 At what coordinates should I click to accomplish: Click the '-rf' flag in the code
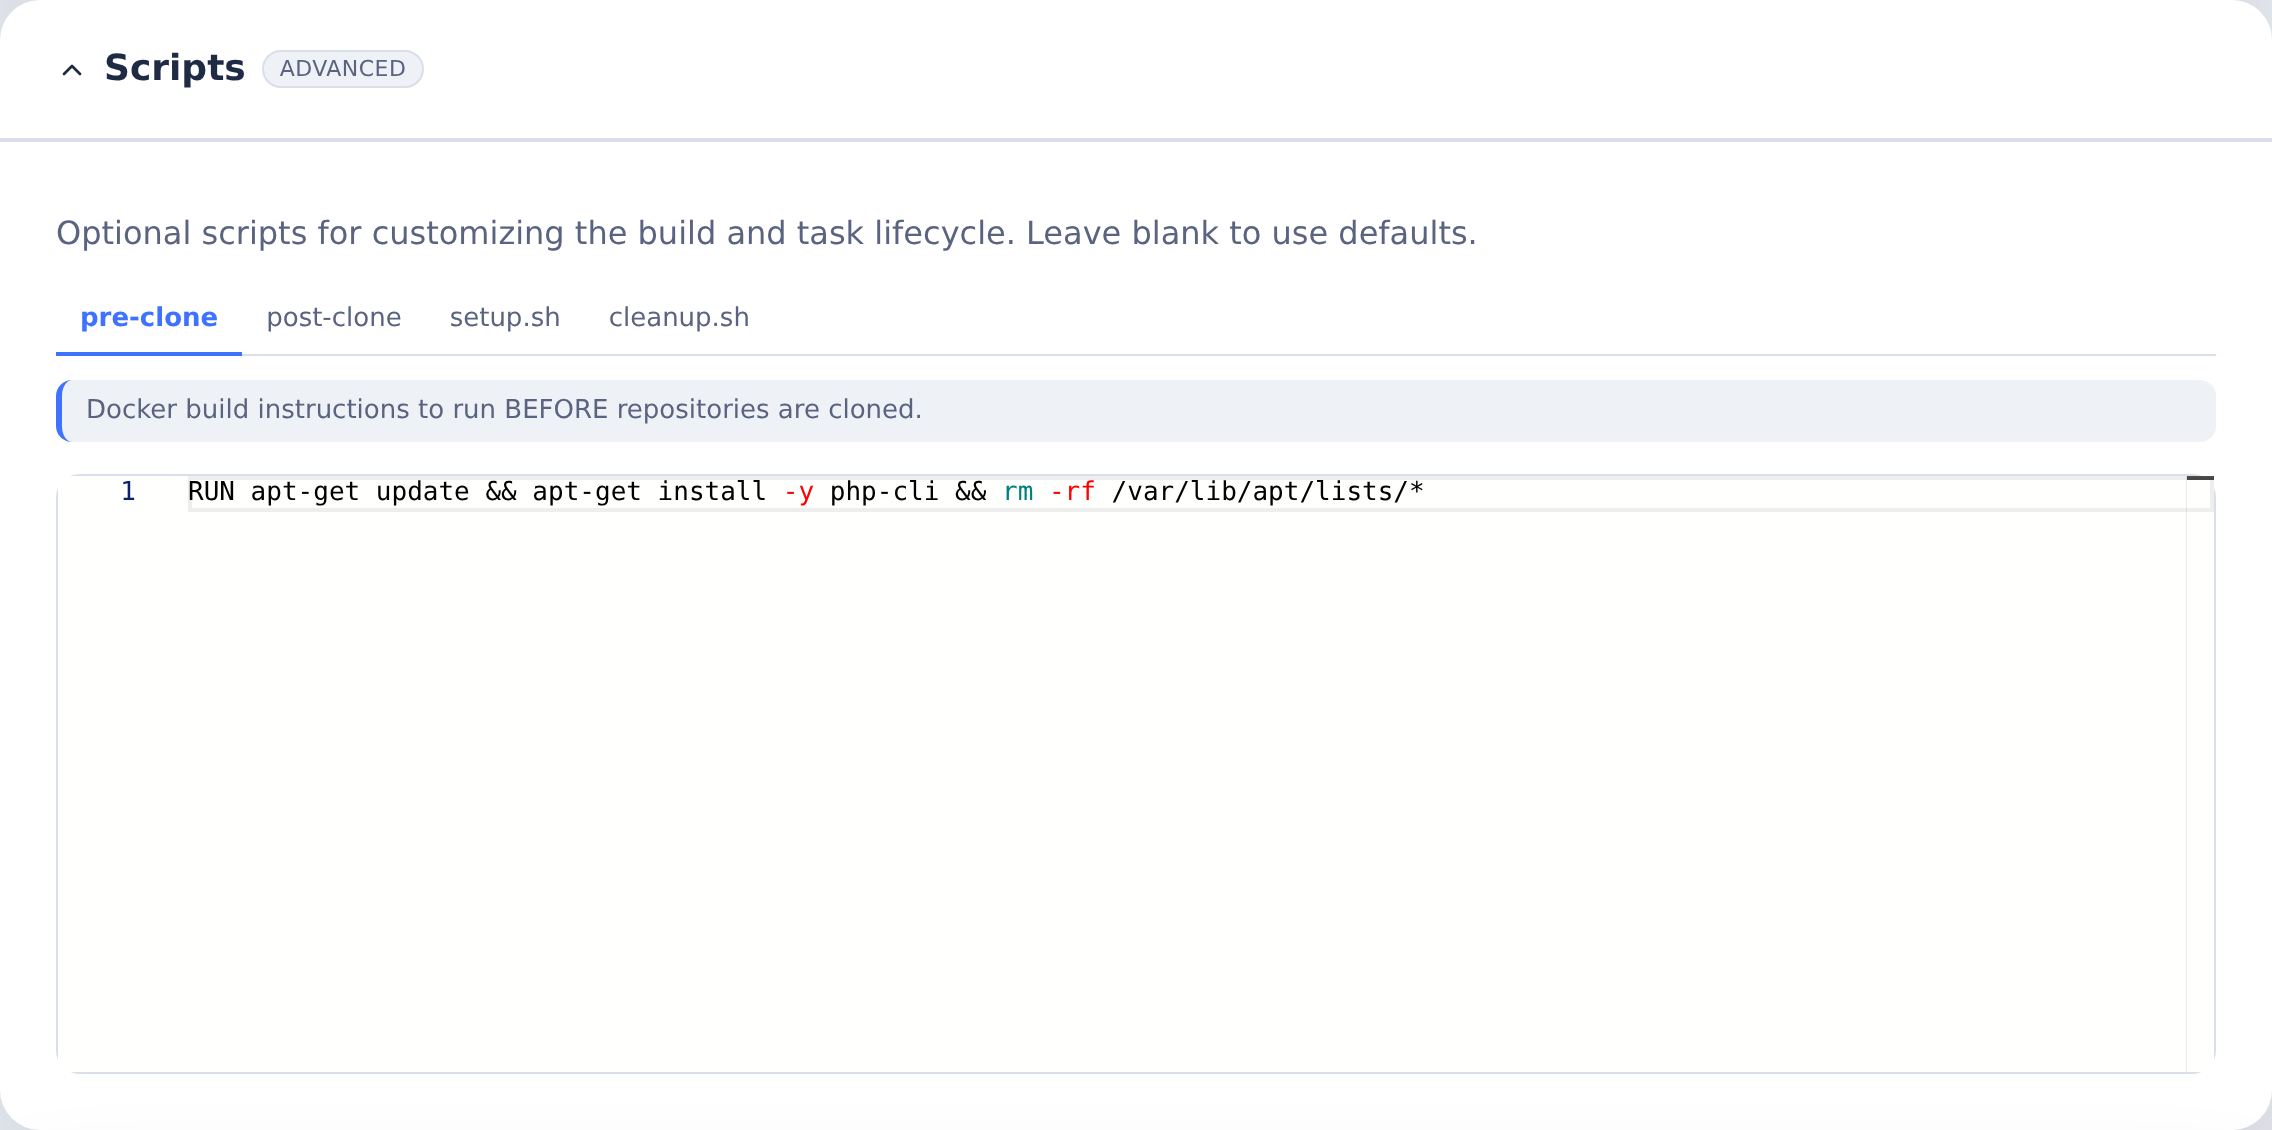[1073, 492]
